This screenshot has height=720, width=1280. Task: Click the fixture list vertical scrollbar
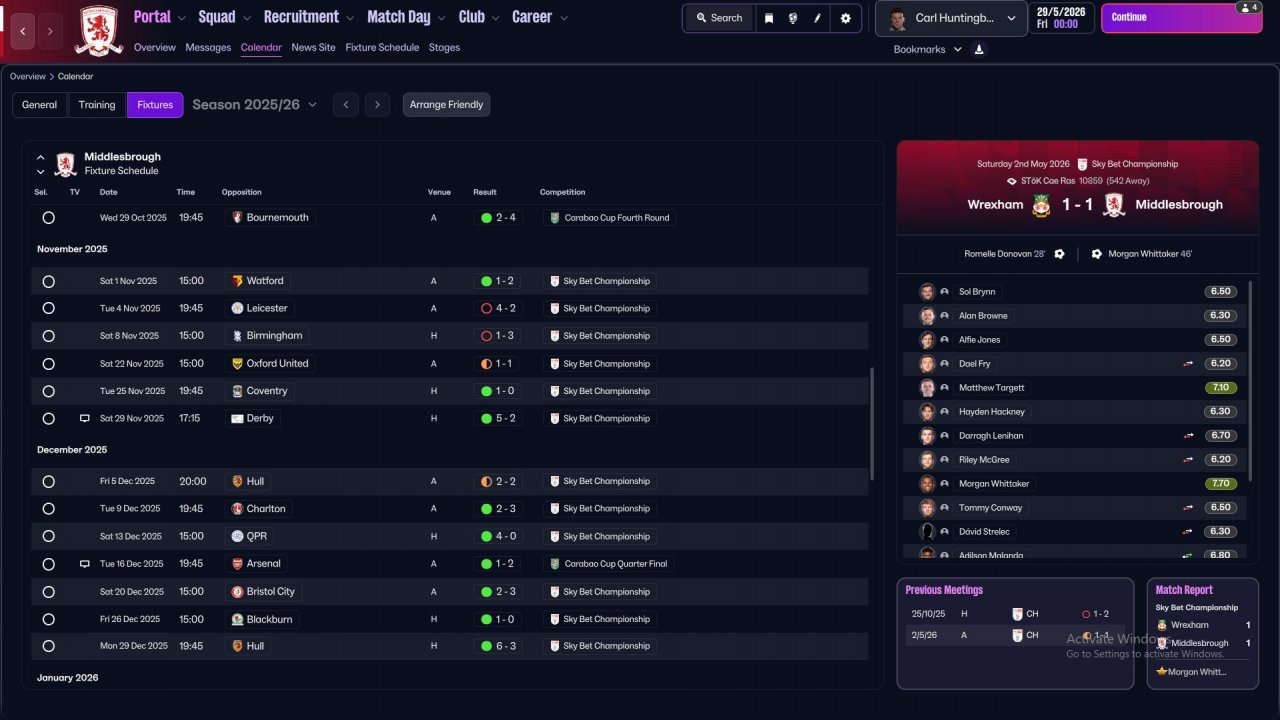click(872, 424)
